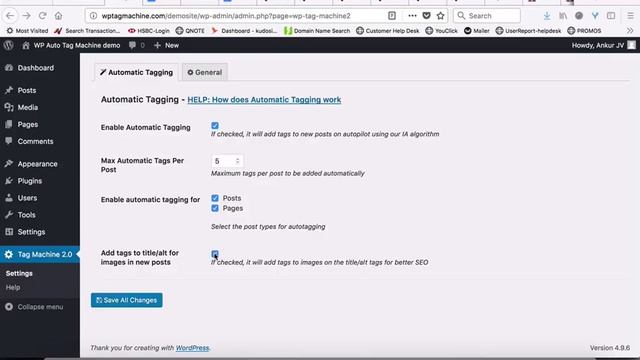640x360 pixels.
Task: Open Media in sidebar
Action: [x=40, y=107]
